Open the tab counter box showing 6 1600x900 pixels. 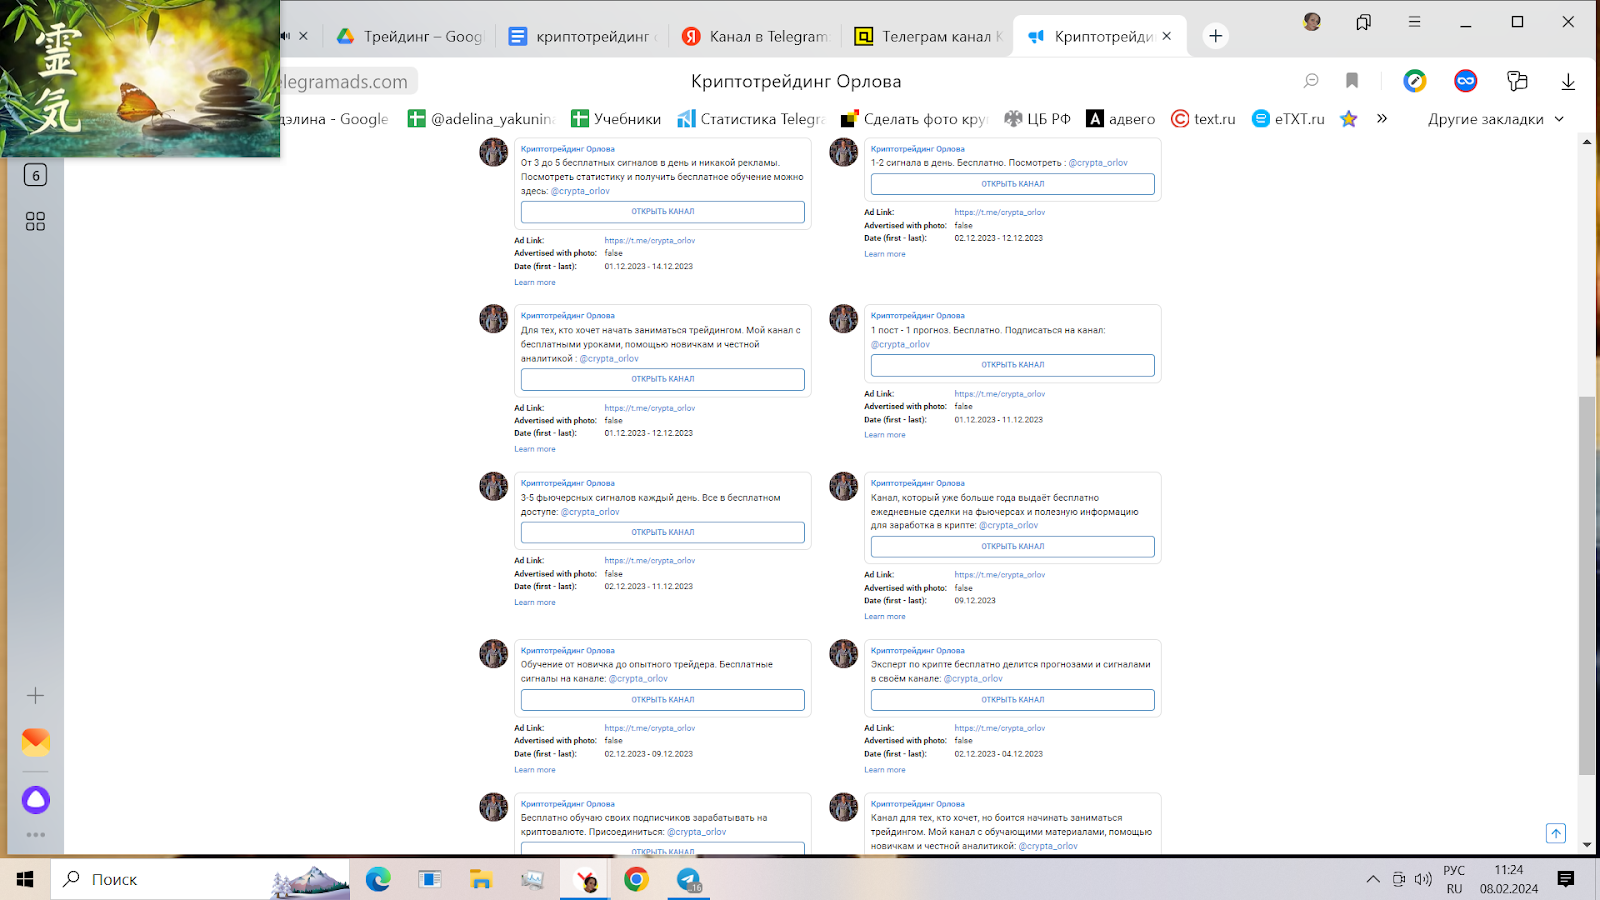pyautogui.click(x=36, y=175)
